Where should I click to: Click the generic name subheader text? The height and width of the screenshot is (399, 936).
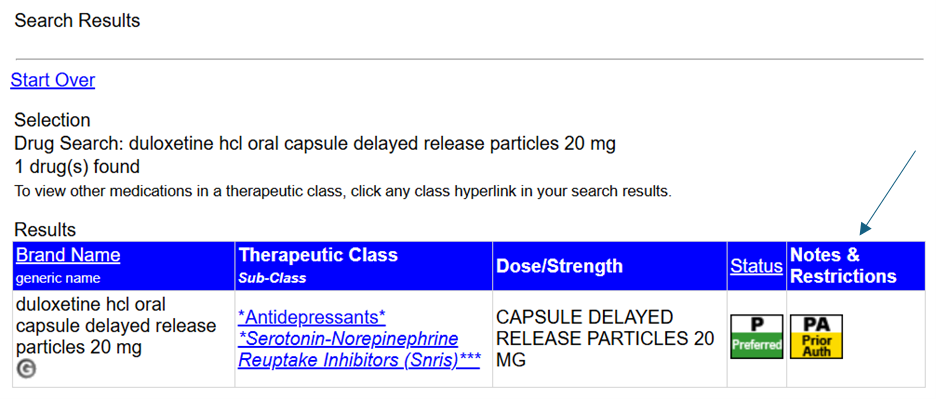click(58, 278)
